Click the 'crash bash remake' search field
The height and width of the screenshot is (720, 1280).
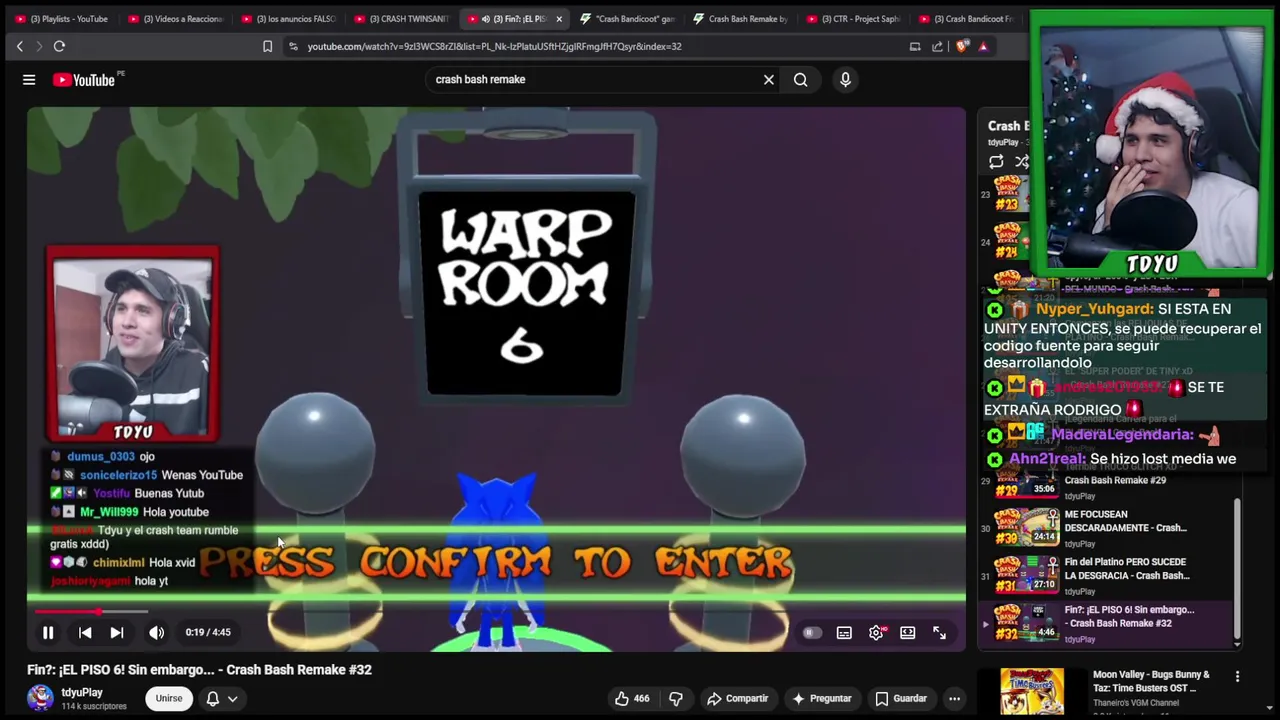tap(595, 80)
